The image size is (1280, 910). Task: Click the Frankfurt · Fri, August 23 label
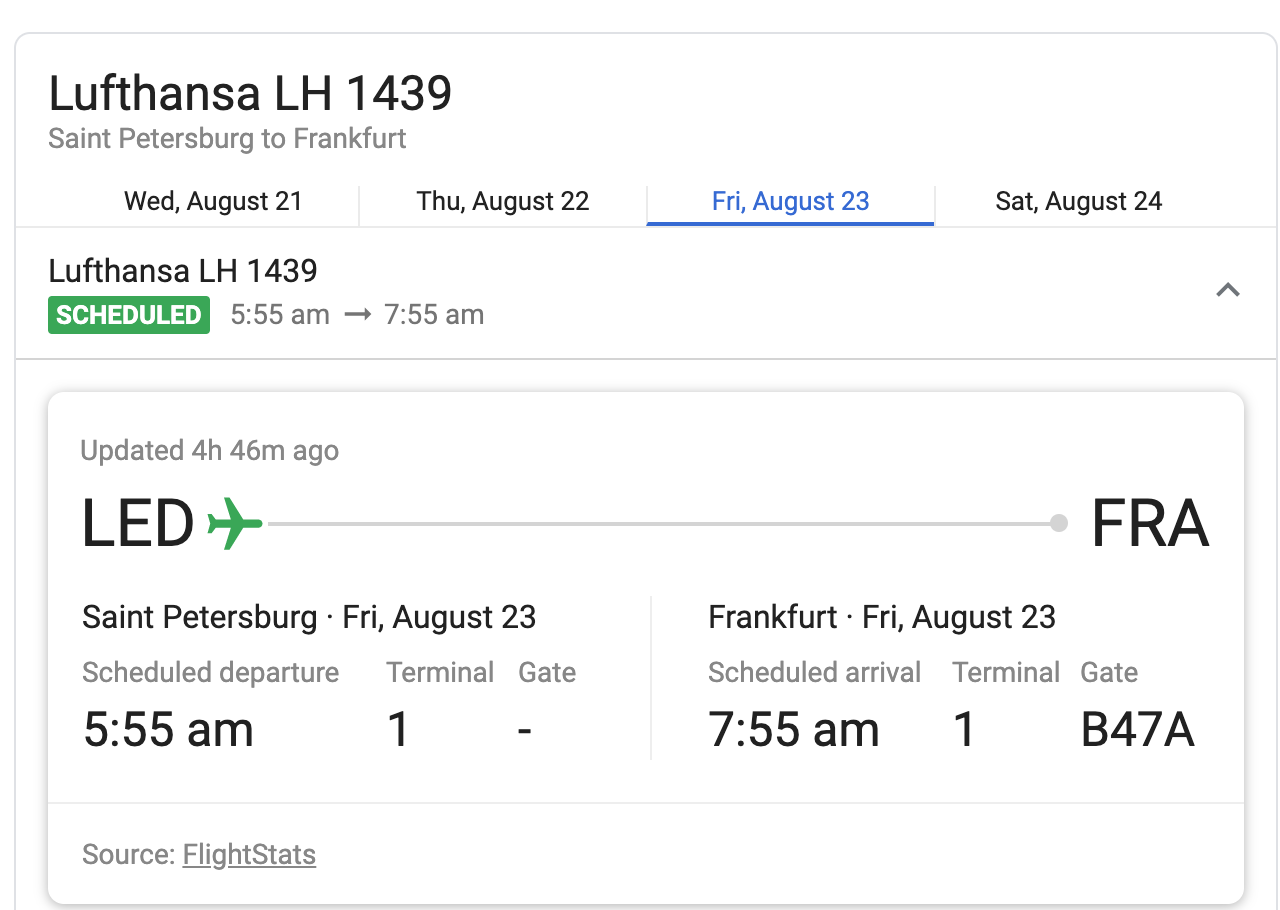(881, 617)
